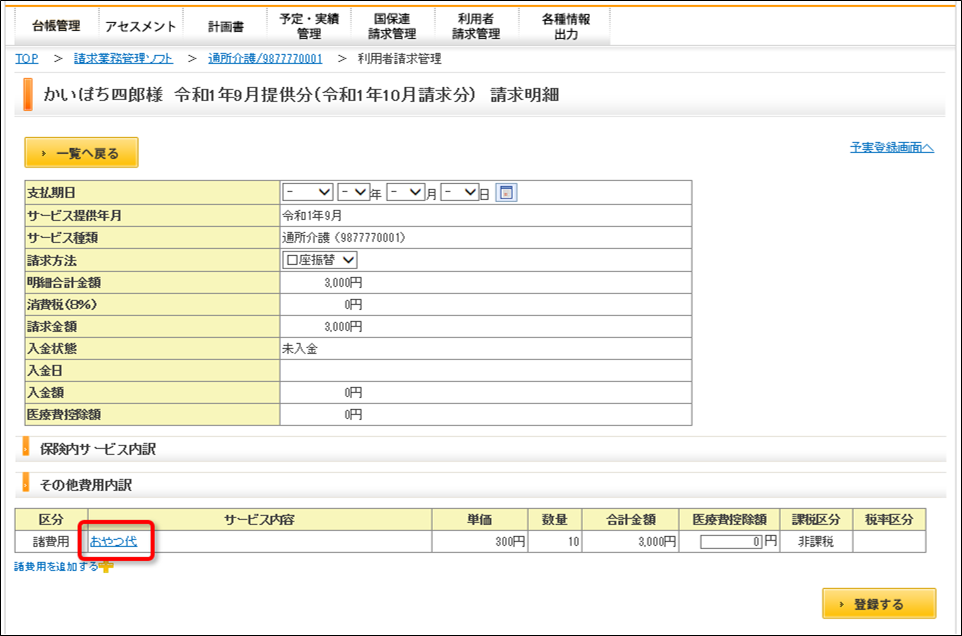Open the 各種情報出力 tab
Viewport: 962px width, 636px height.
tap(566, 26)
